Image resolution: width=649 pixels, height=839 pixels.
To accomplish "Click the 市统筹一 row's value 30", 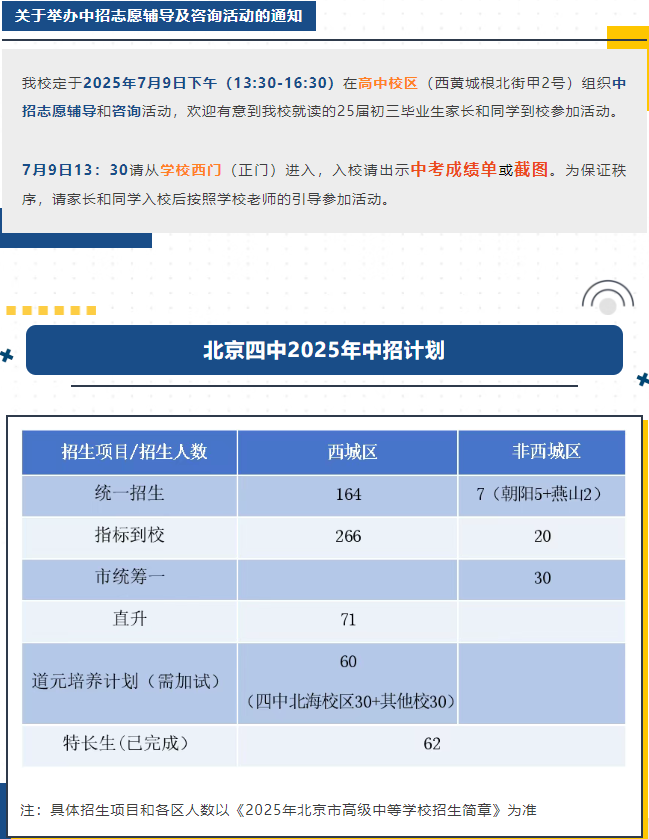I will point(542,578).
